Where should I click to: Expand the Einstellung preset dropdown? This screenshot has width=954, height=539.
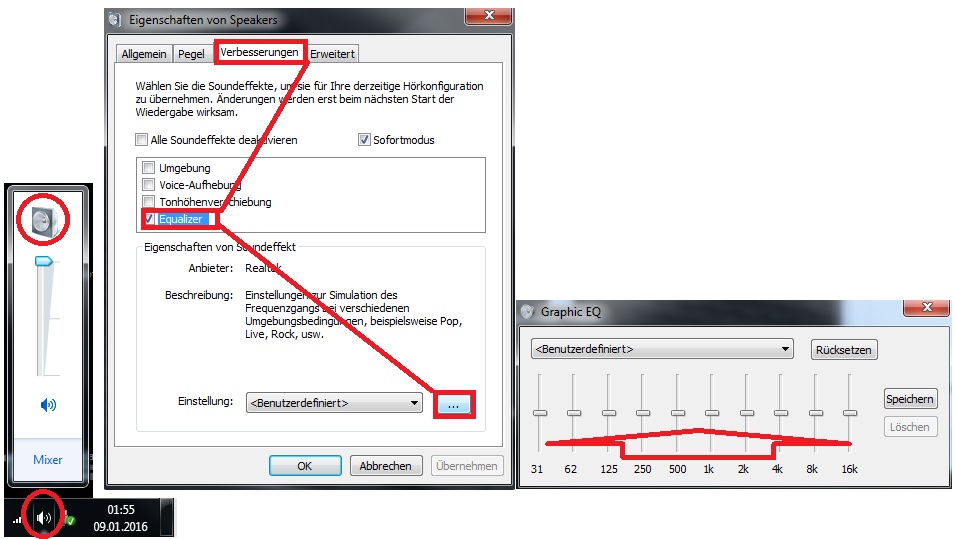click(334, 403)
